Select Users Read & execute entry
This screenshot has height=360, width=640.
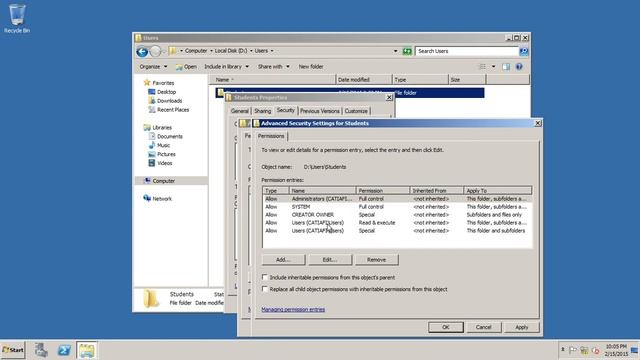[397, 223]
